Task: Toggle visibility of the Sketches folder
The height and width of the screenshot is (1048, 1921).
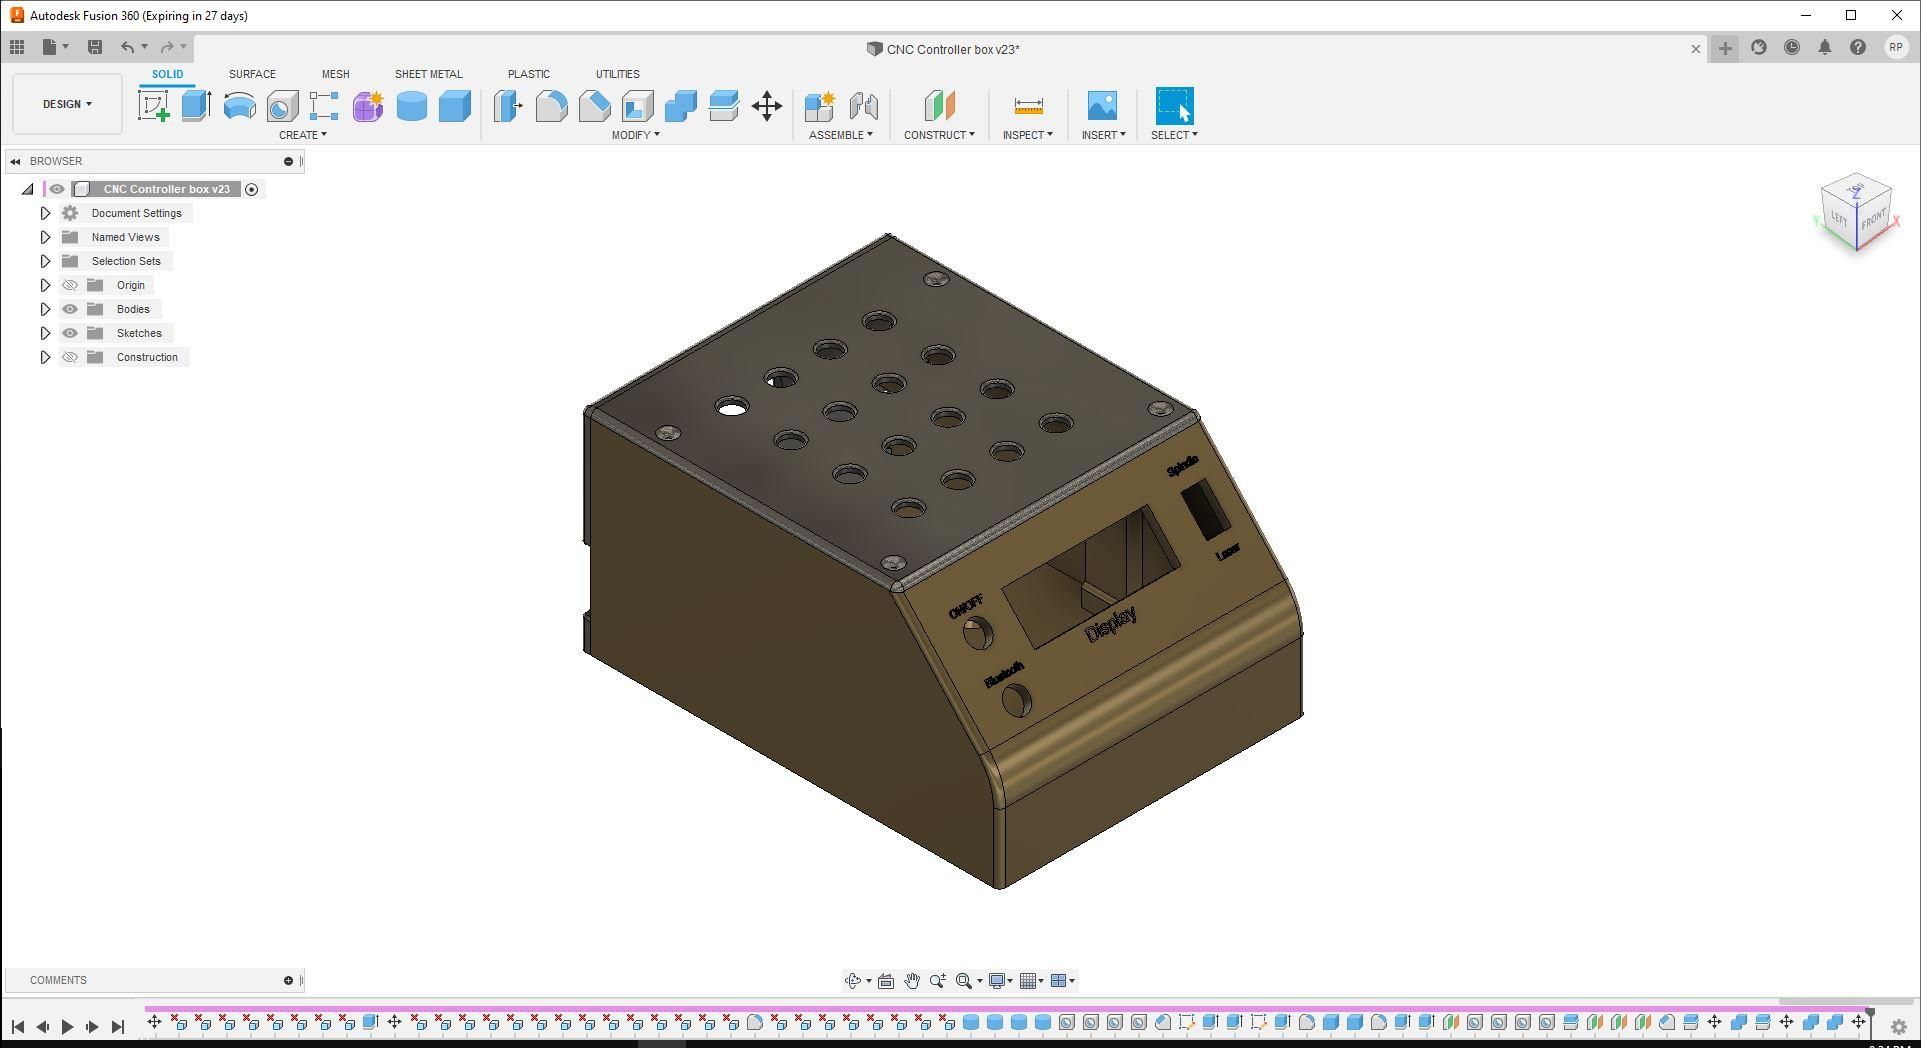Action: (x=70, y=333)
